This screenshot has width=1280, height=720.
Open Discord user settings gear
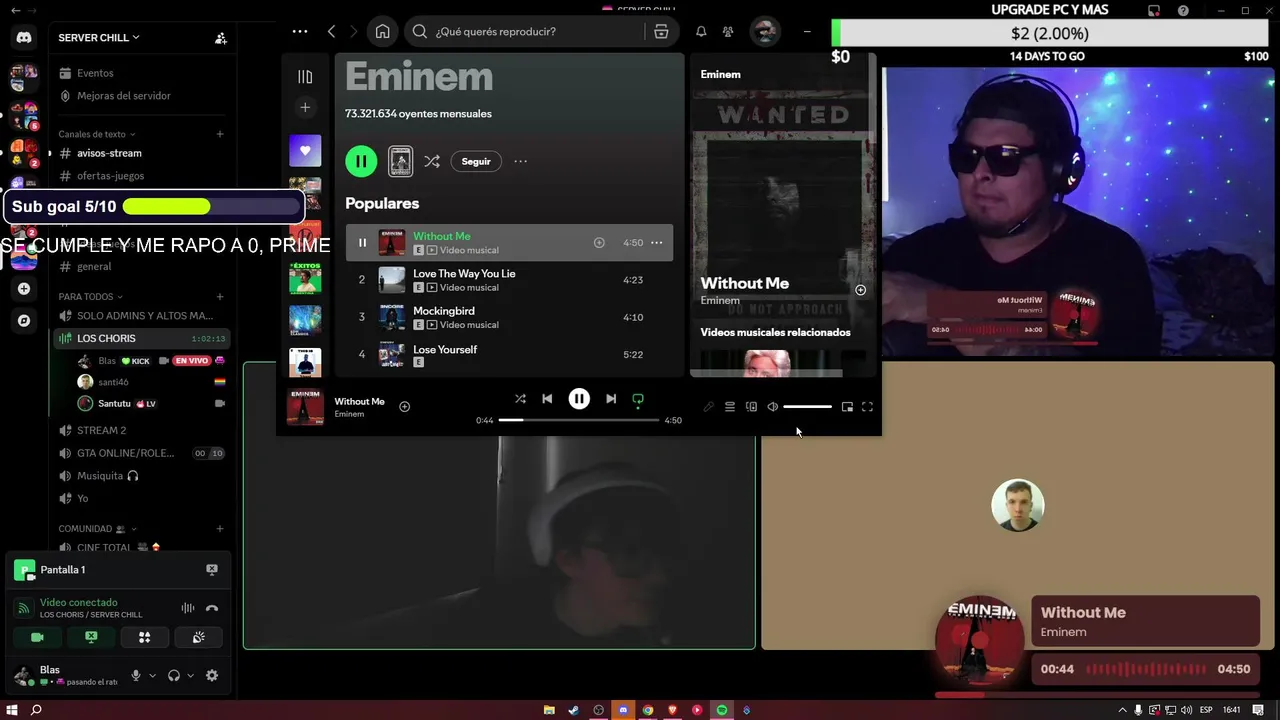(x=212, y=675)
